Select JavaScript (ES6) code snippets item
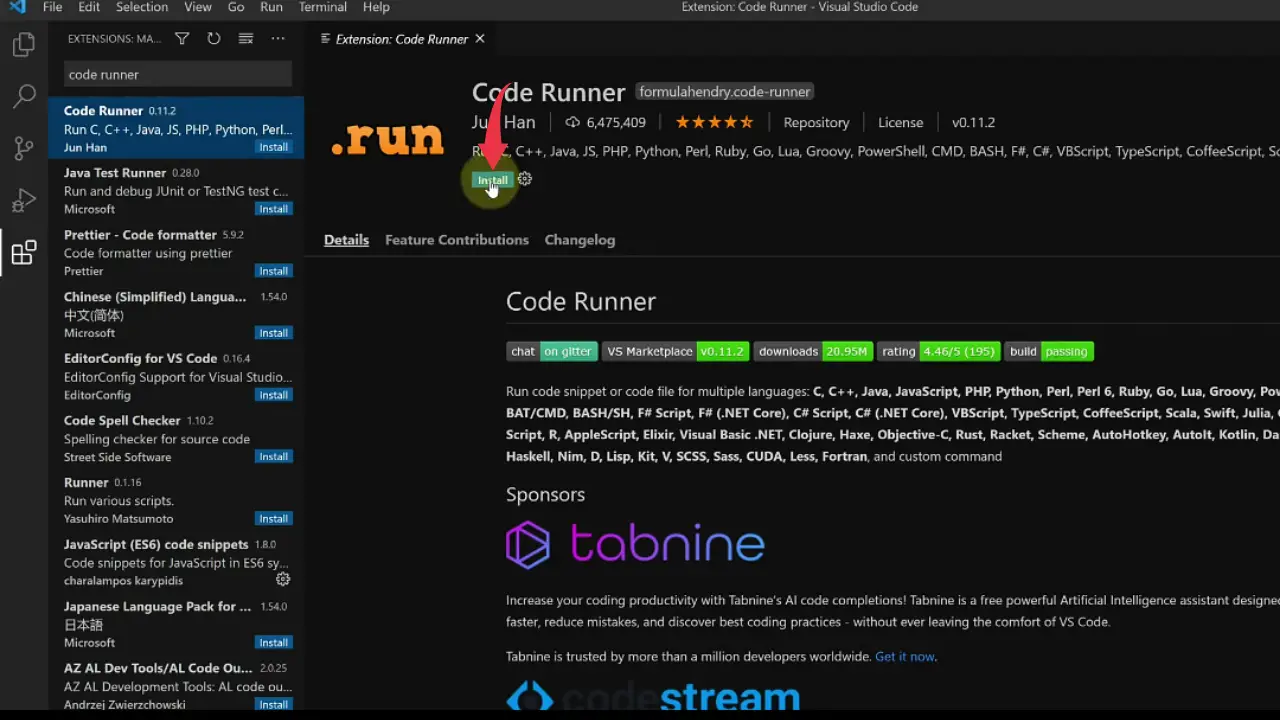This screenshot has height=720, width=1280. (176, 562)
